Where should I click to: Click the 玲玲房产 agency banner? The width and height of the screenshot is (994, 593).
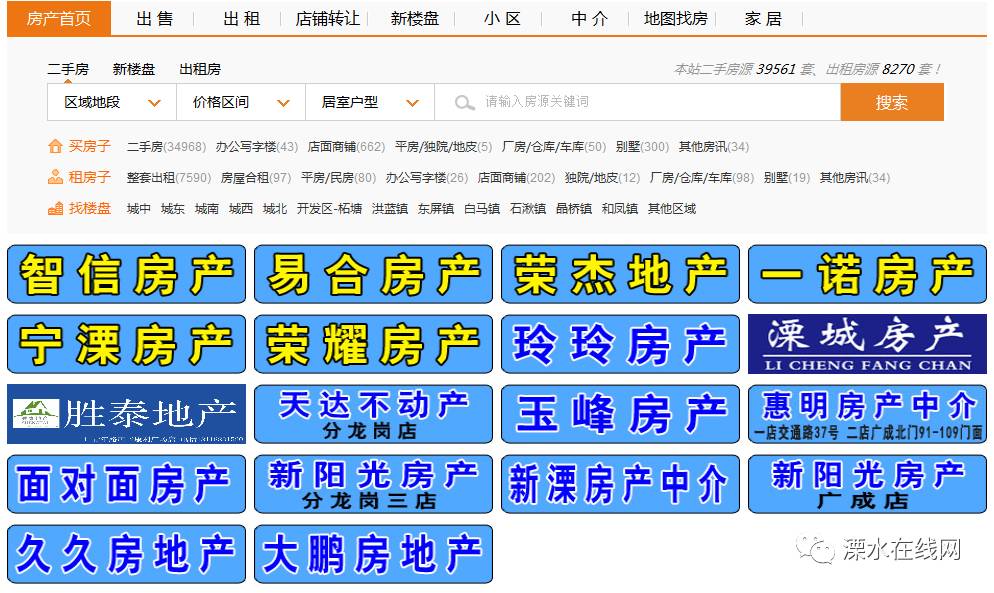[620, 344]
